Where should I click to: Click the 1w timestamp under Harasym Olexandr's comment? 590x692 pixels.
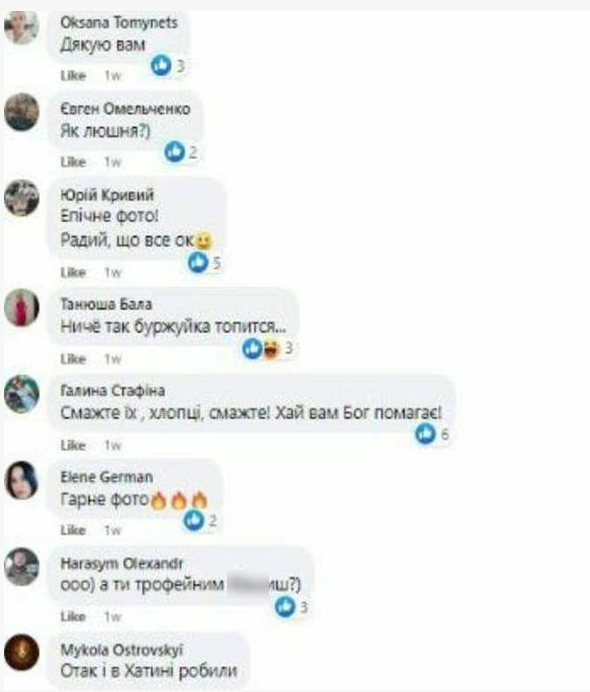point(113,616)
